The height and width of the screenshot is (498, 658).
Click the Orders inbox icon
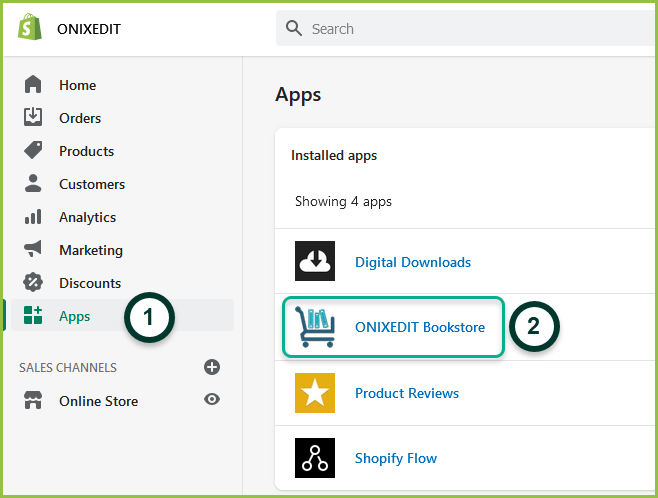pyautogui.click(x=33, y=117)
